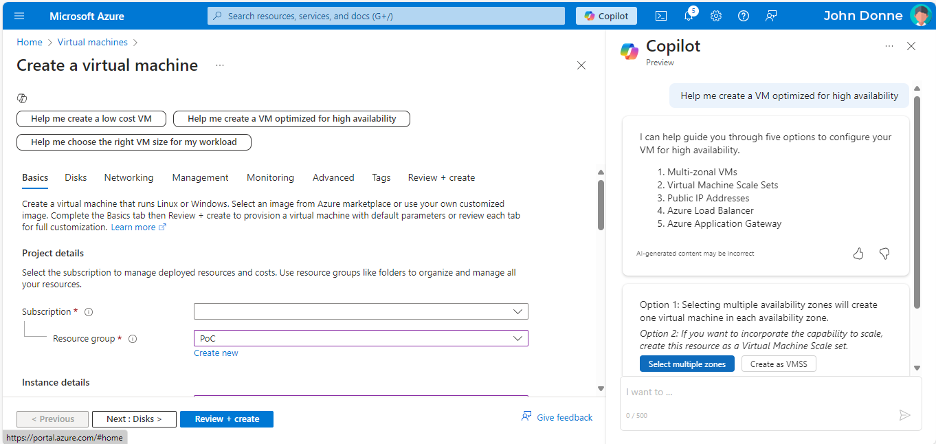Switch to the Review + create tab

442,178
